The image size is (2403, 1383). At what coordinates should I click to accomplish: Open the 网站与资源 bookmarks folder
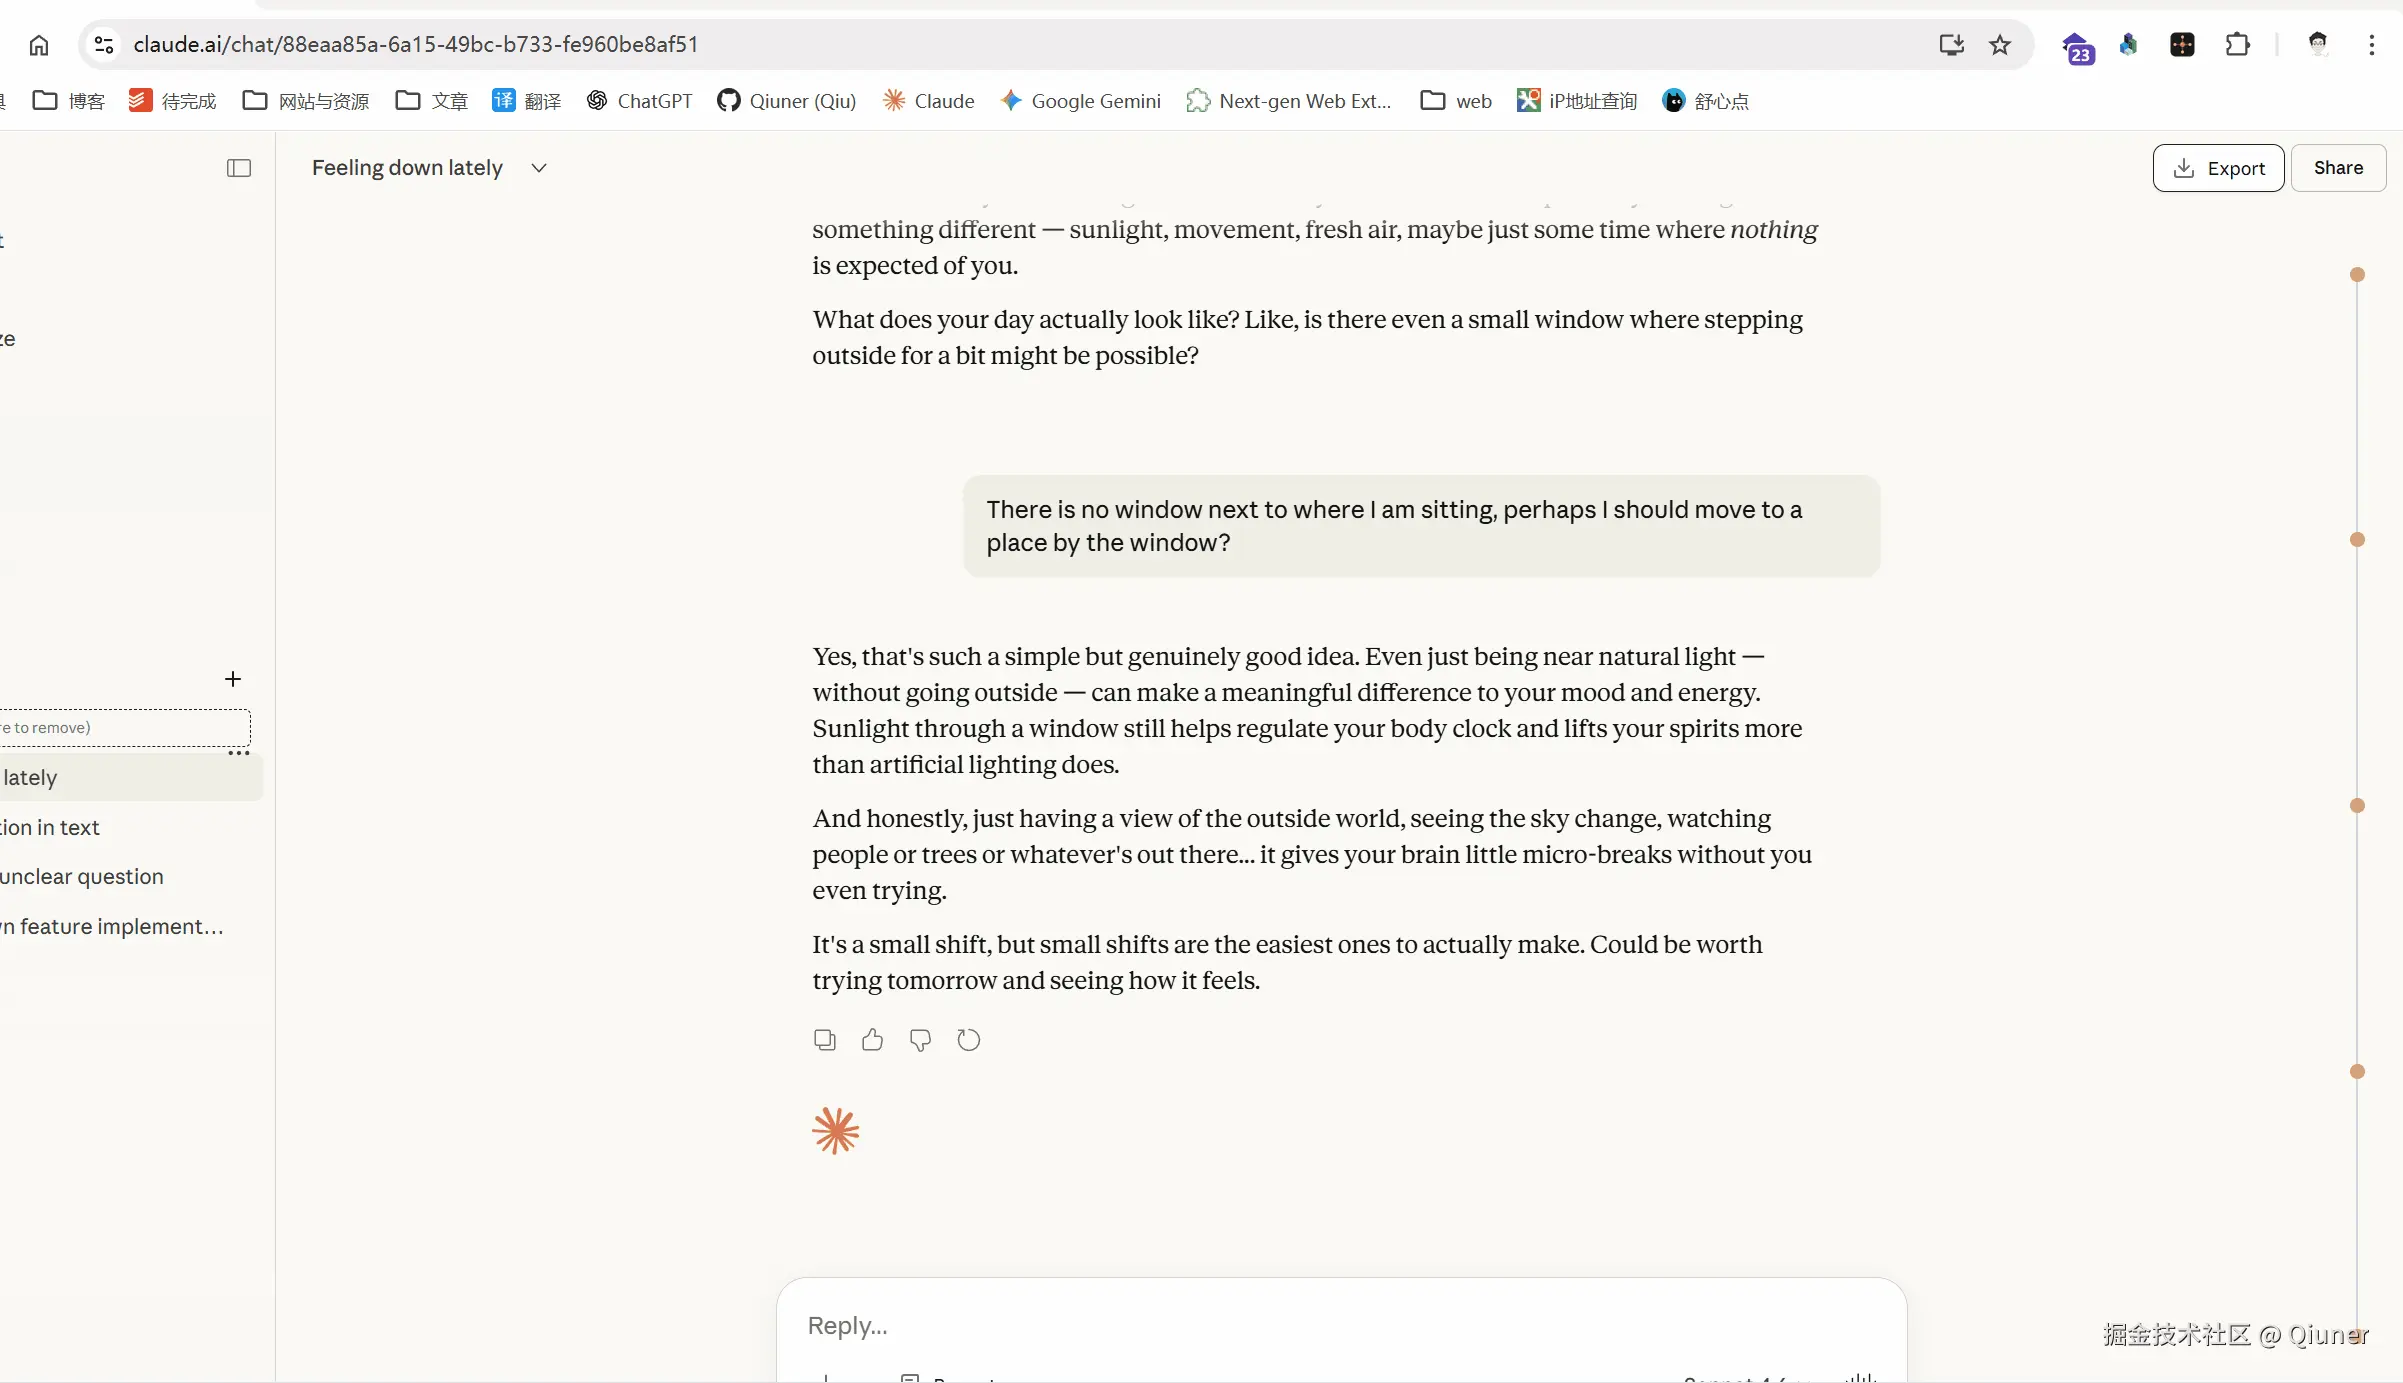click(x=306, y=101)
